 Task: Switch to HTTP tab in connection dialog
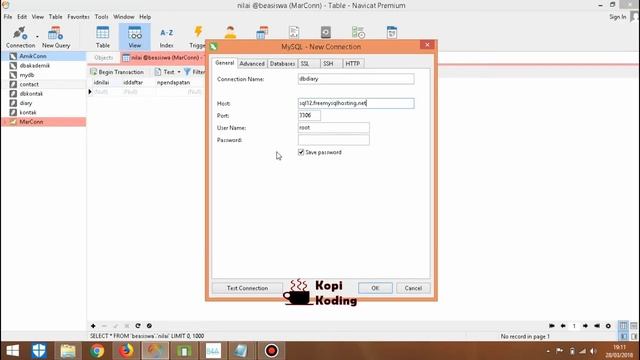pos(353,64)
